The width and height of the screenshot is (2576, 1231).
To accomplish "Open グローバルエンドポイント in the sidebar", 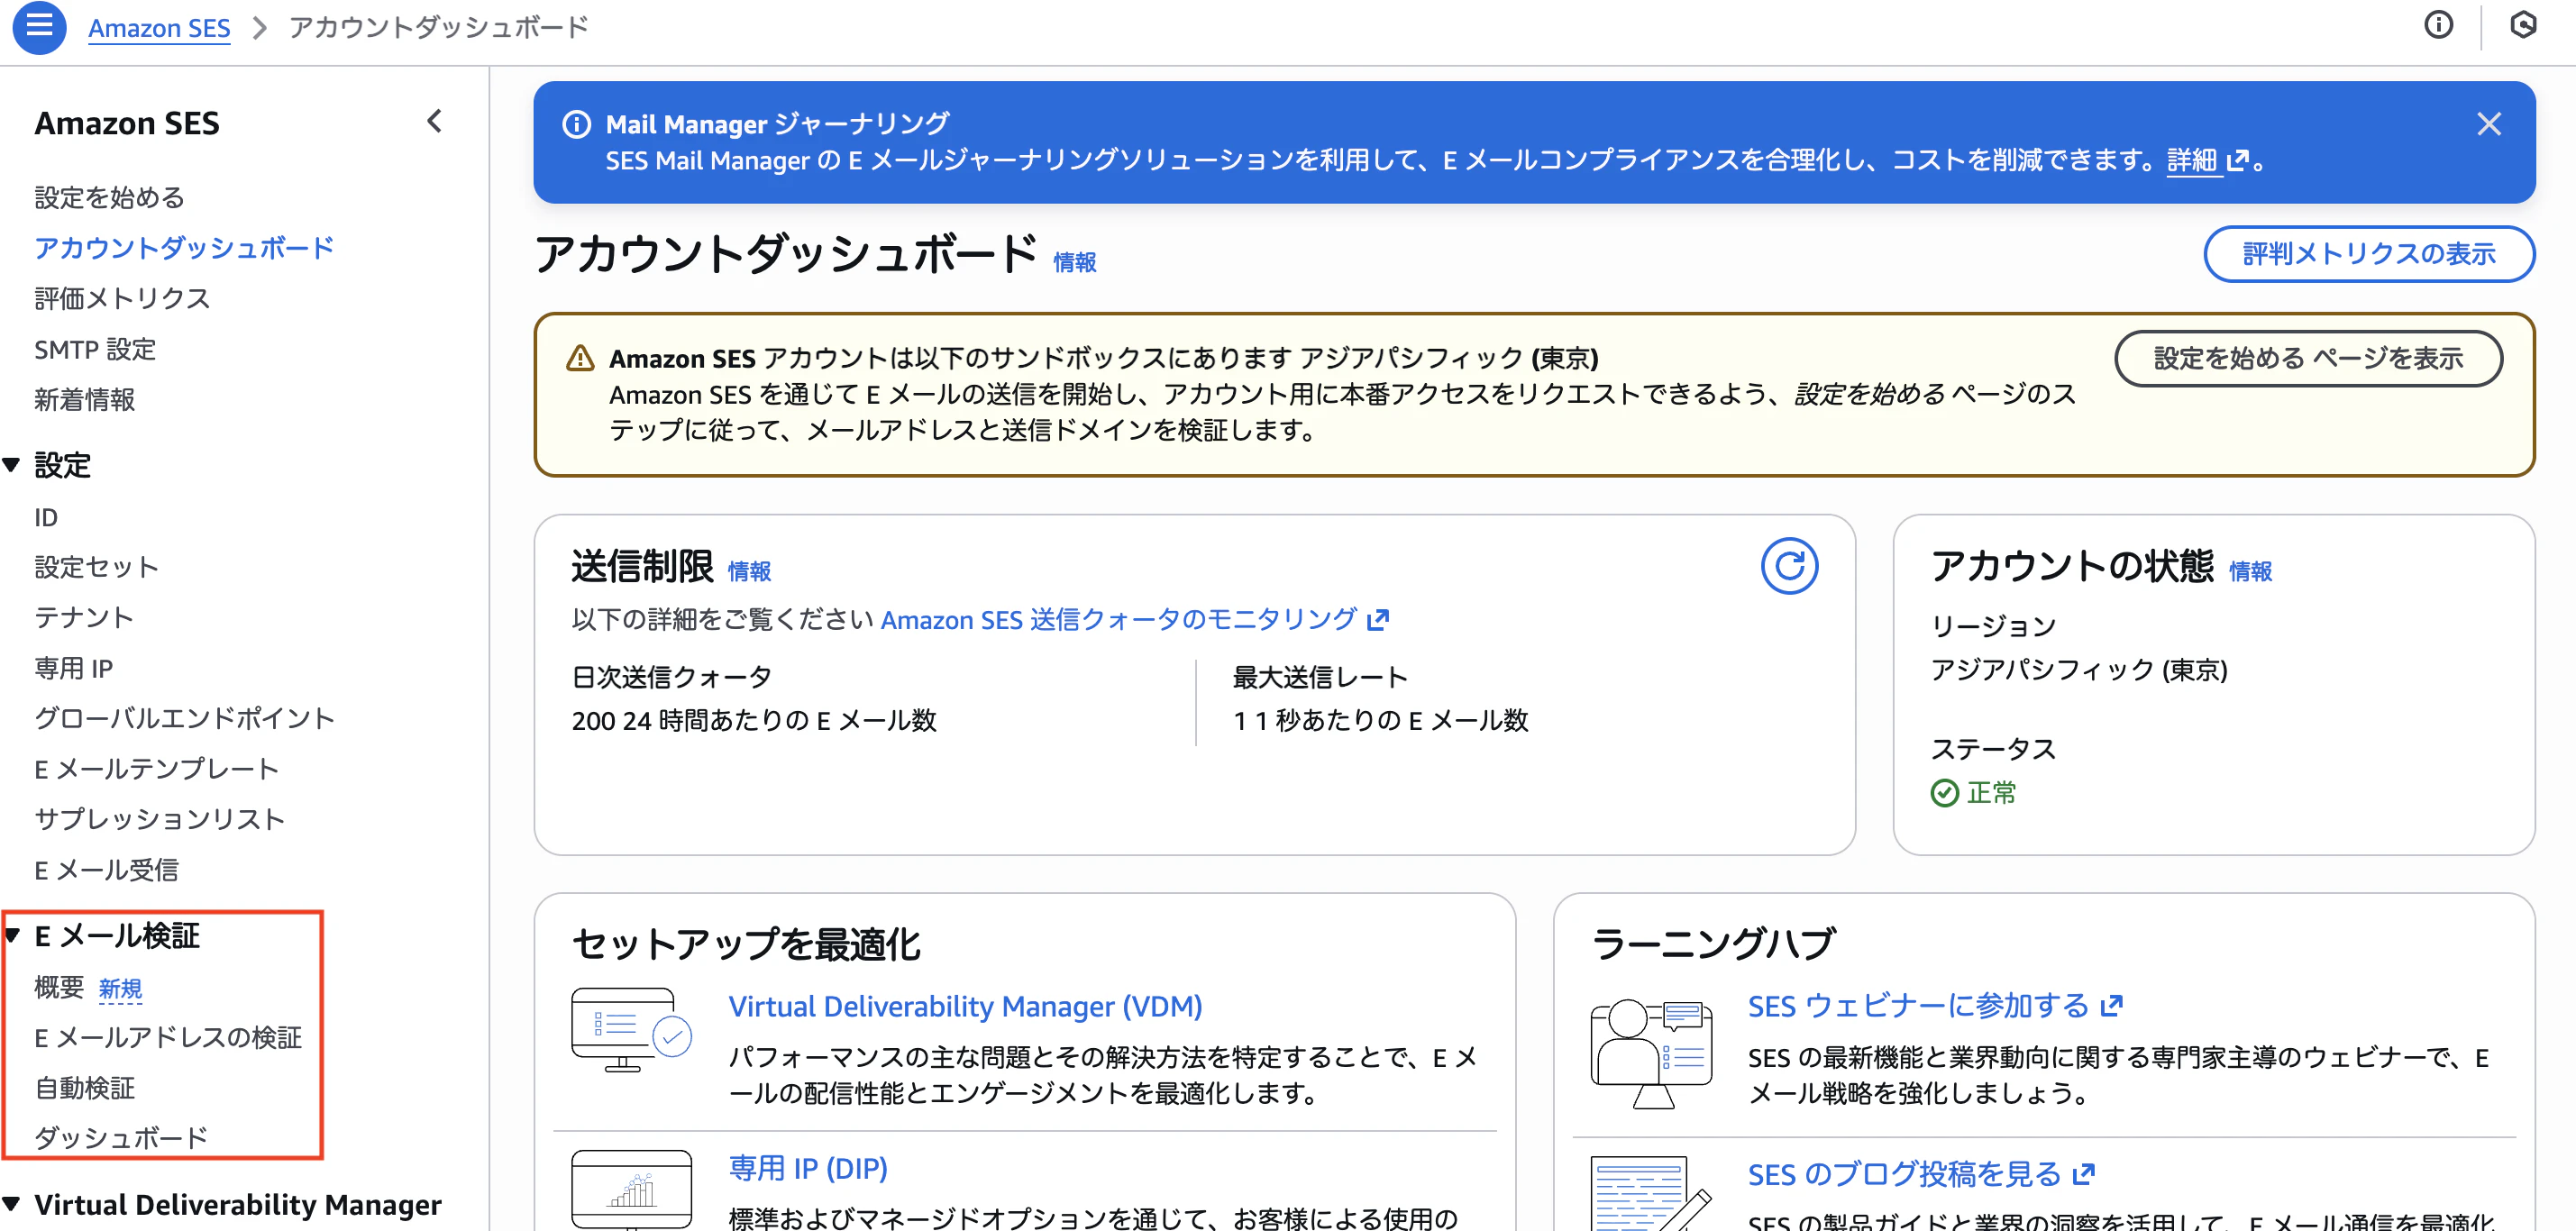I will coord(184,718).
